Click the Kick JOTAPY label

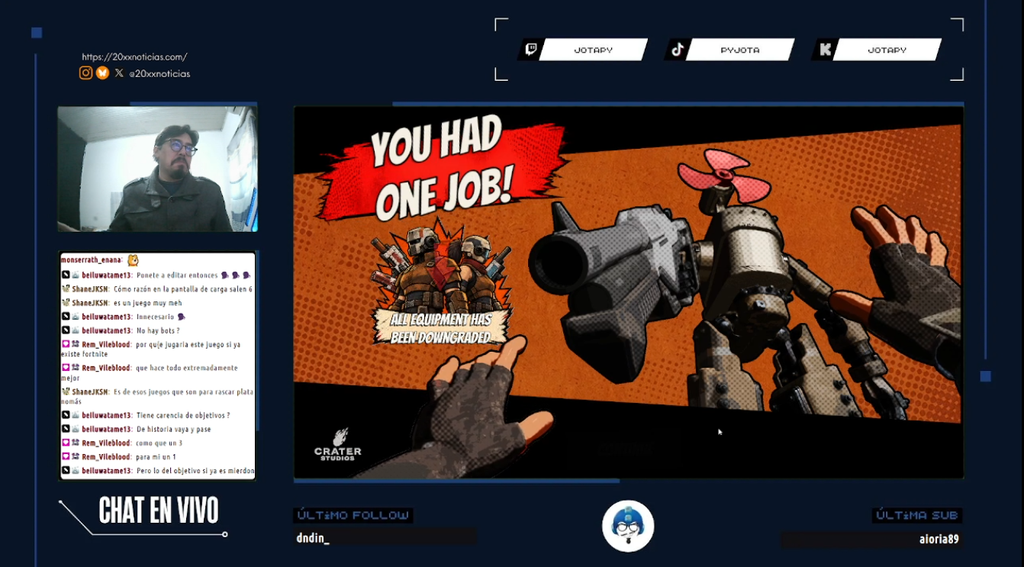pyautogui.click(x=887, y=50)
